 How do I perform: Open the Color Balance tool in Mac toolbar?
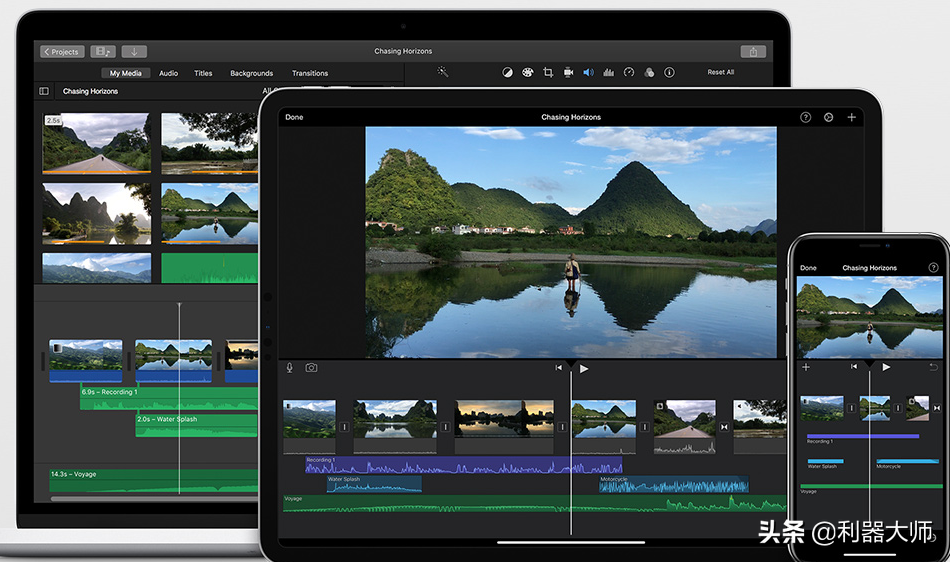pyautogui.click(x=507, y=72)
